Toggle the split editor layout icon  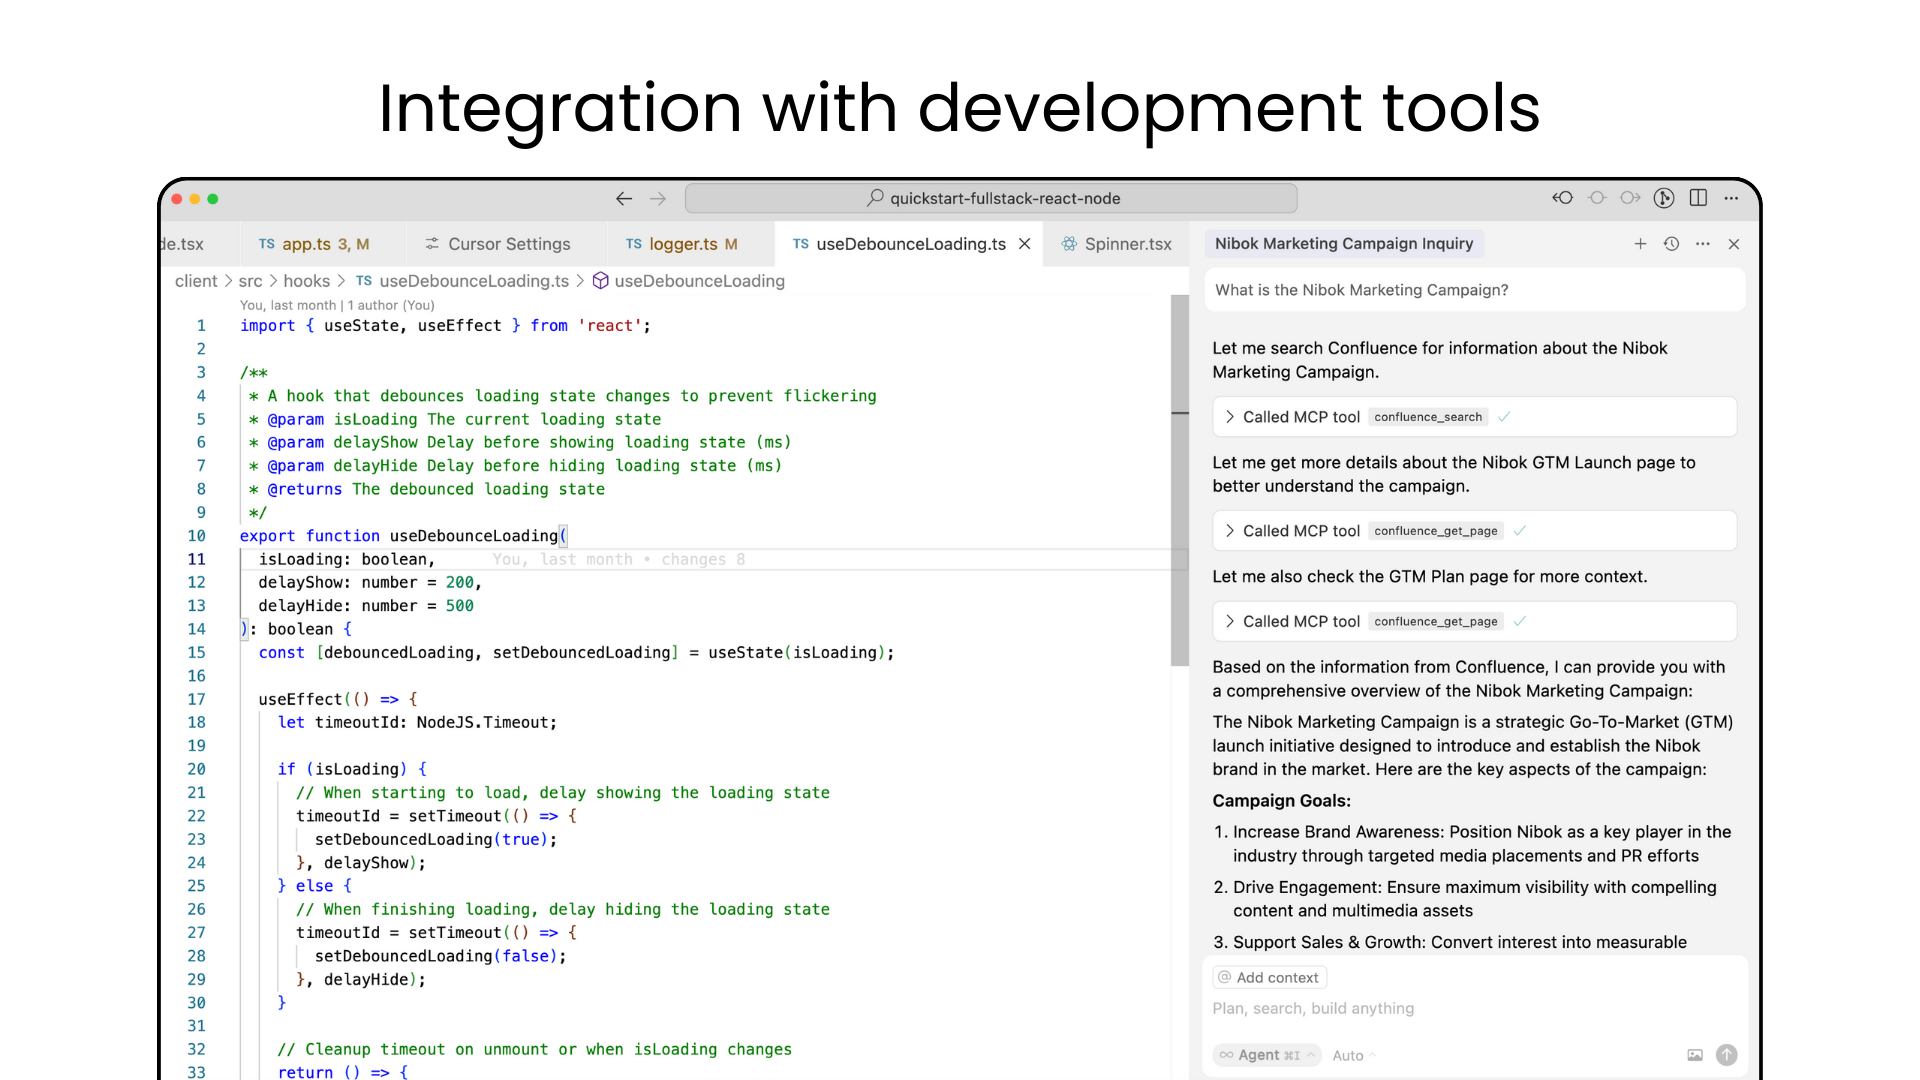click(1698, 198)
